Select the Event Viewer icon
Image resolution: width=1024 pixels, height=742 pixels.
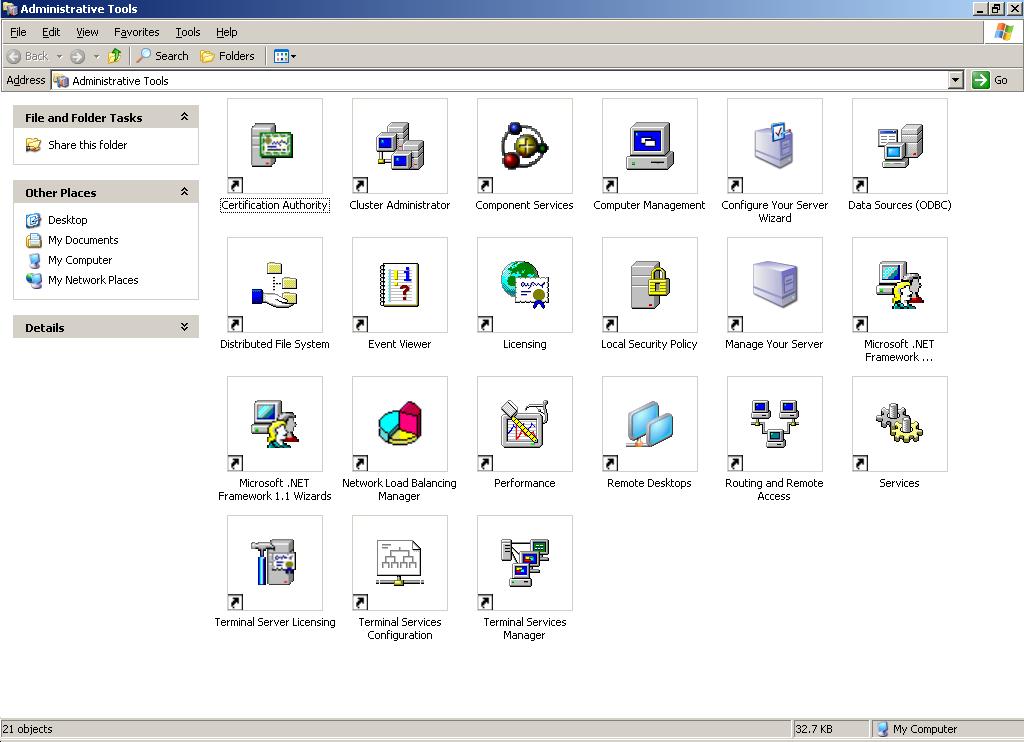coord(400,285)
